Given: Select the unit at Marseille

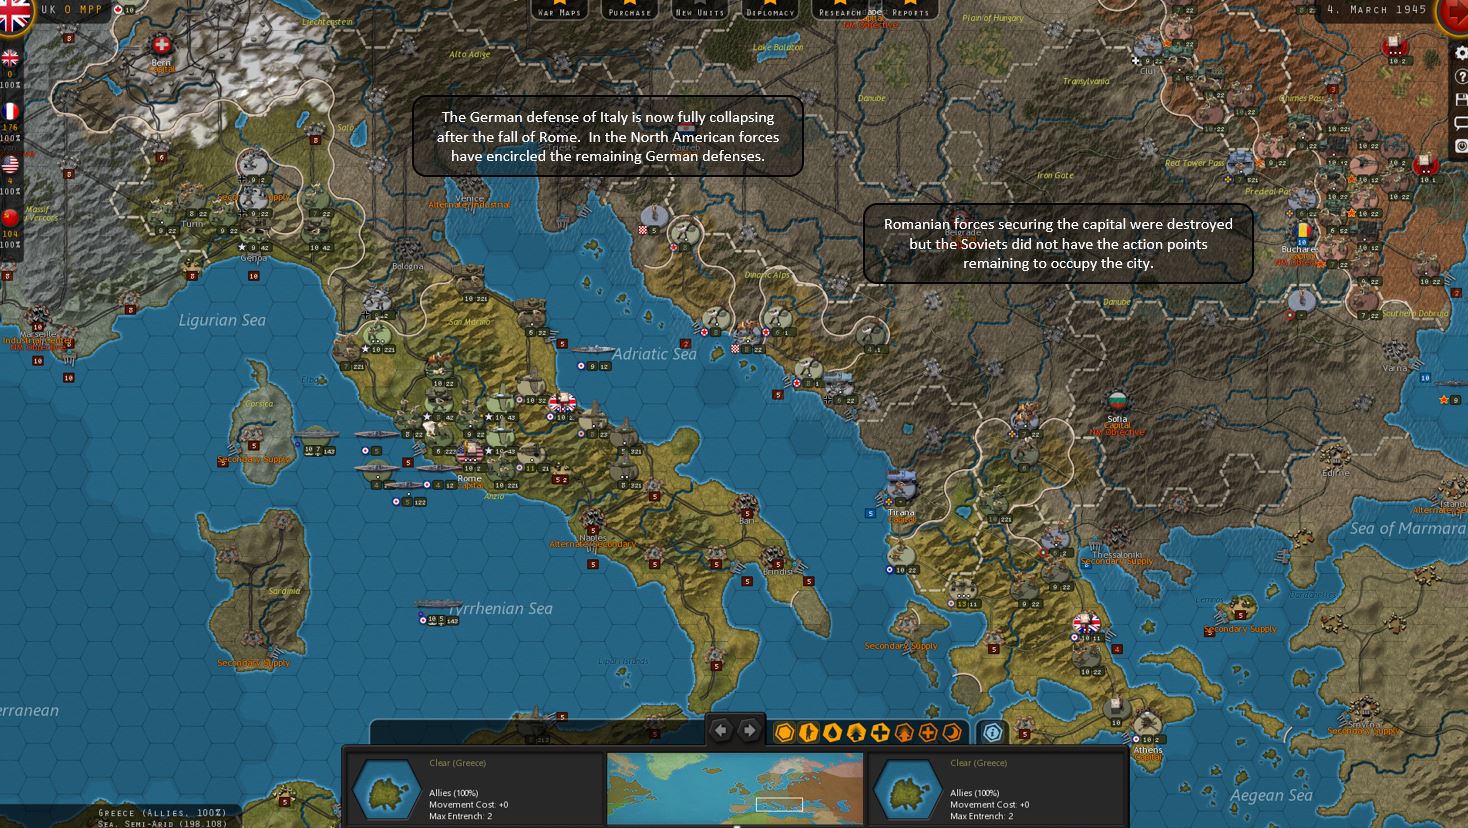Looking at the screenshot, I should [x=38, y=319].
